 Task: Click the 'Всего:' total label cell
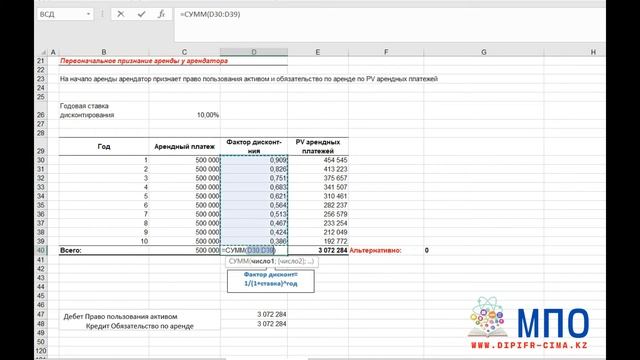tap(104, 250)
